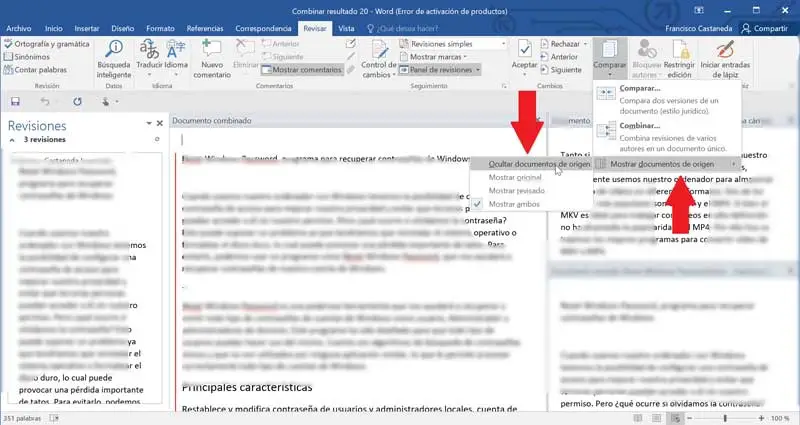Open Panel de revisiones dropdown arrow
The image size is (800, 425).
tap(478, 69)
